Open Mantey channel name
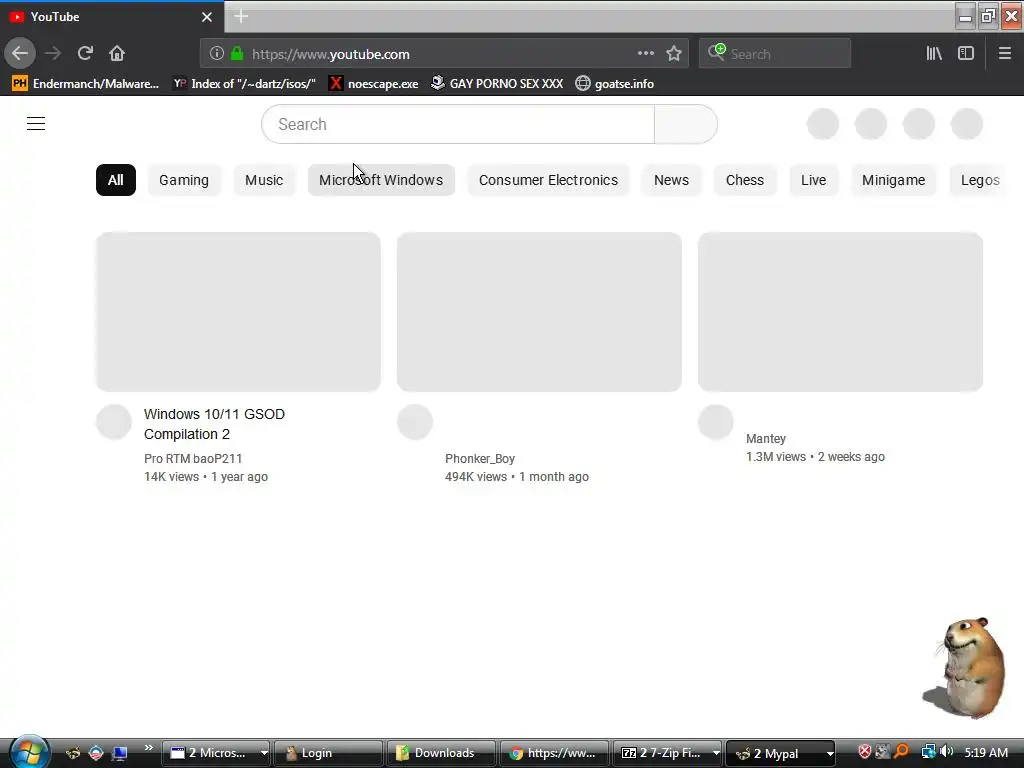1024x768 pixels. [x=765, y=439]
